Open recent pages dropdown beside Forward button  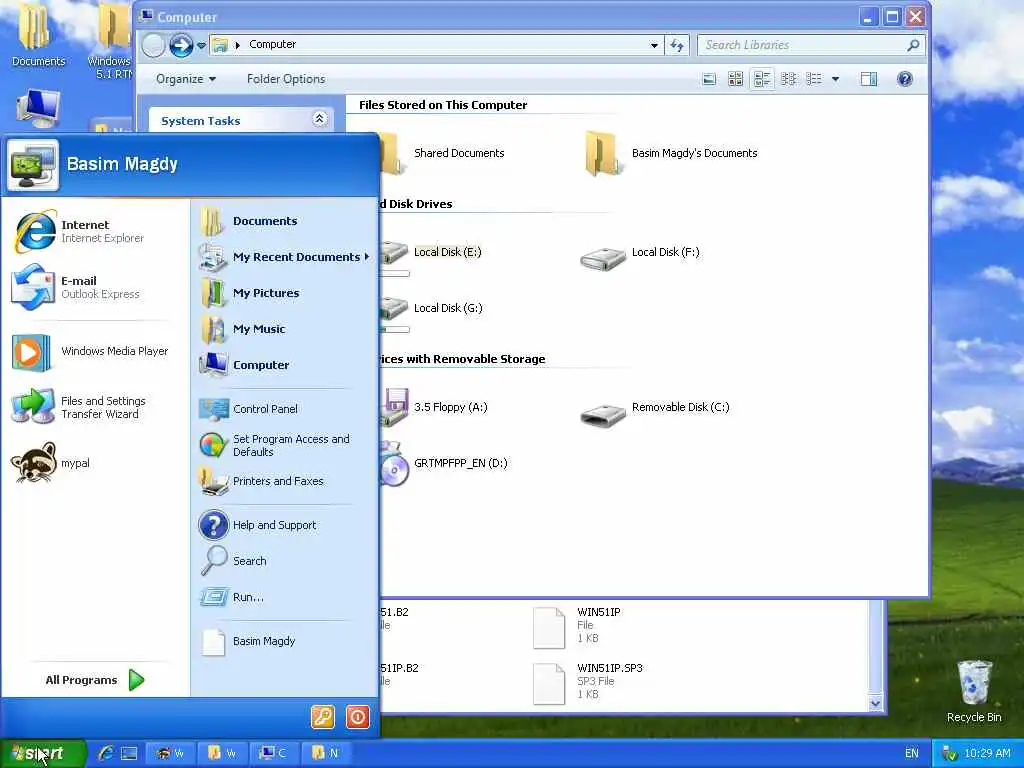[x=201, y=45]
